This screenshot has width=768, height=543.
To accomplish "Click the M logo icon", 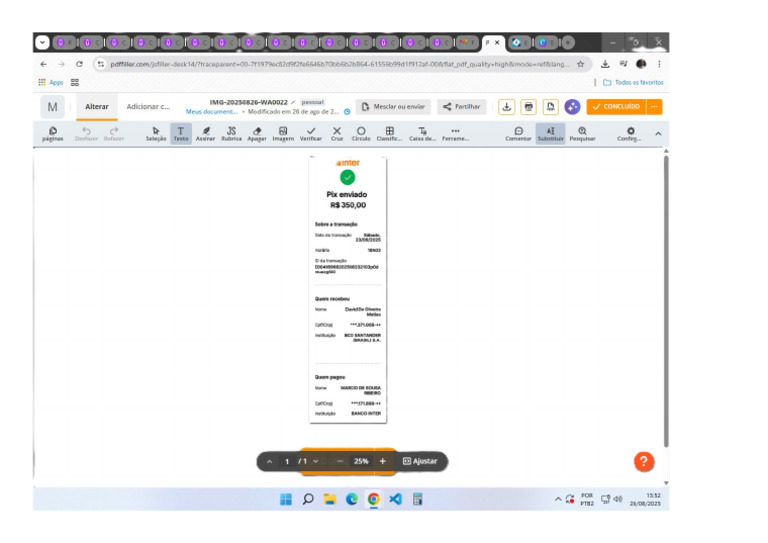I will [x=52, y=107].
